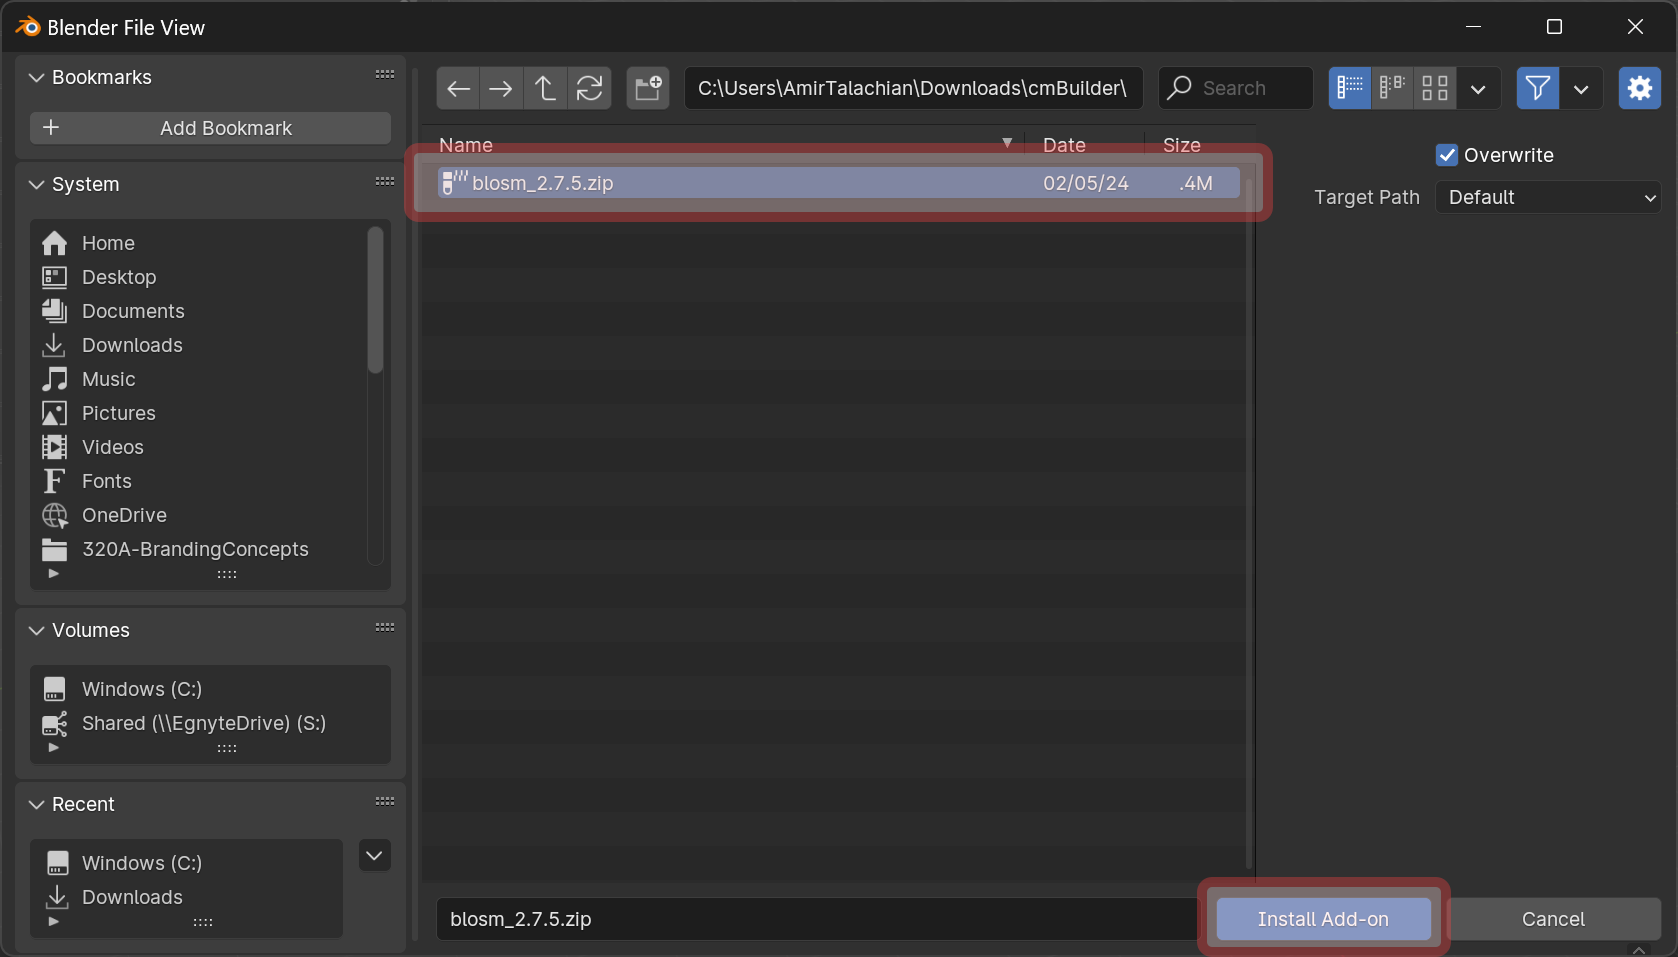The image size is (1678, 957).
Task: Open the Target Path Default dropdown
Action: pos(1547,197)
